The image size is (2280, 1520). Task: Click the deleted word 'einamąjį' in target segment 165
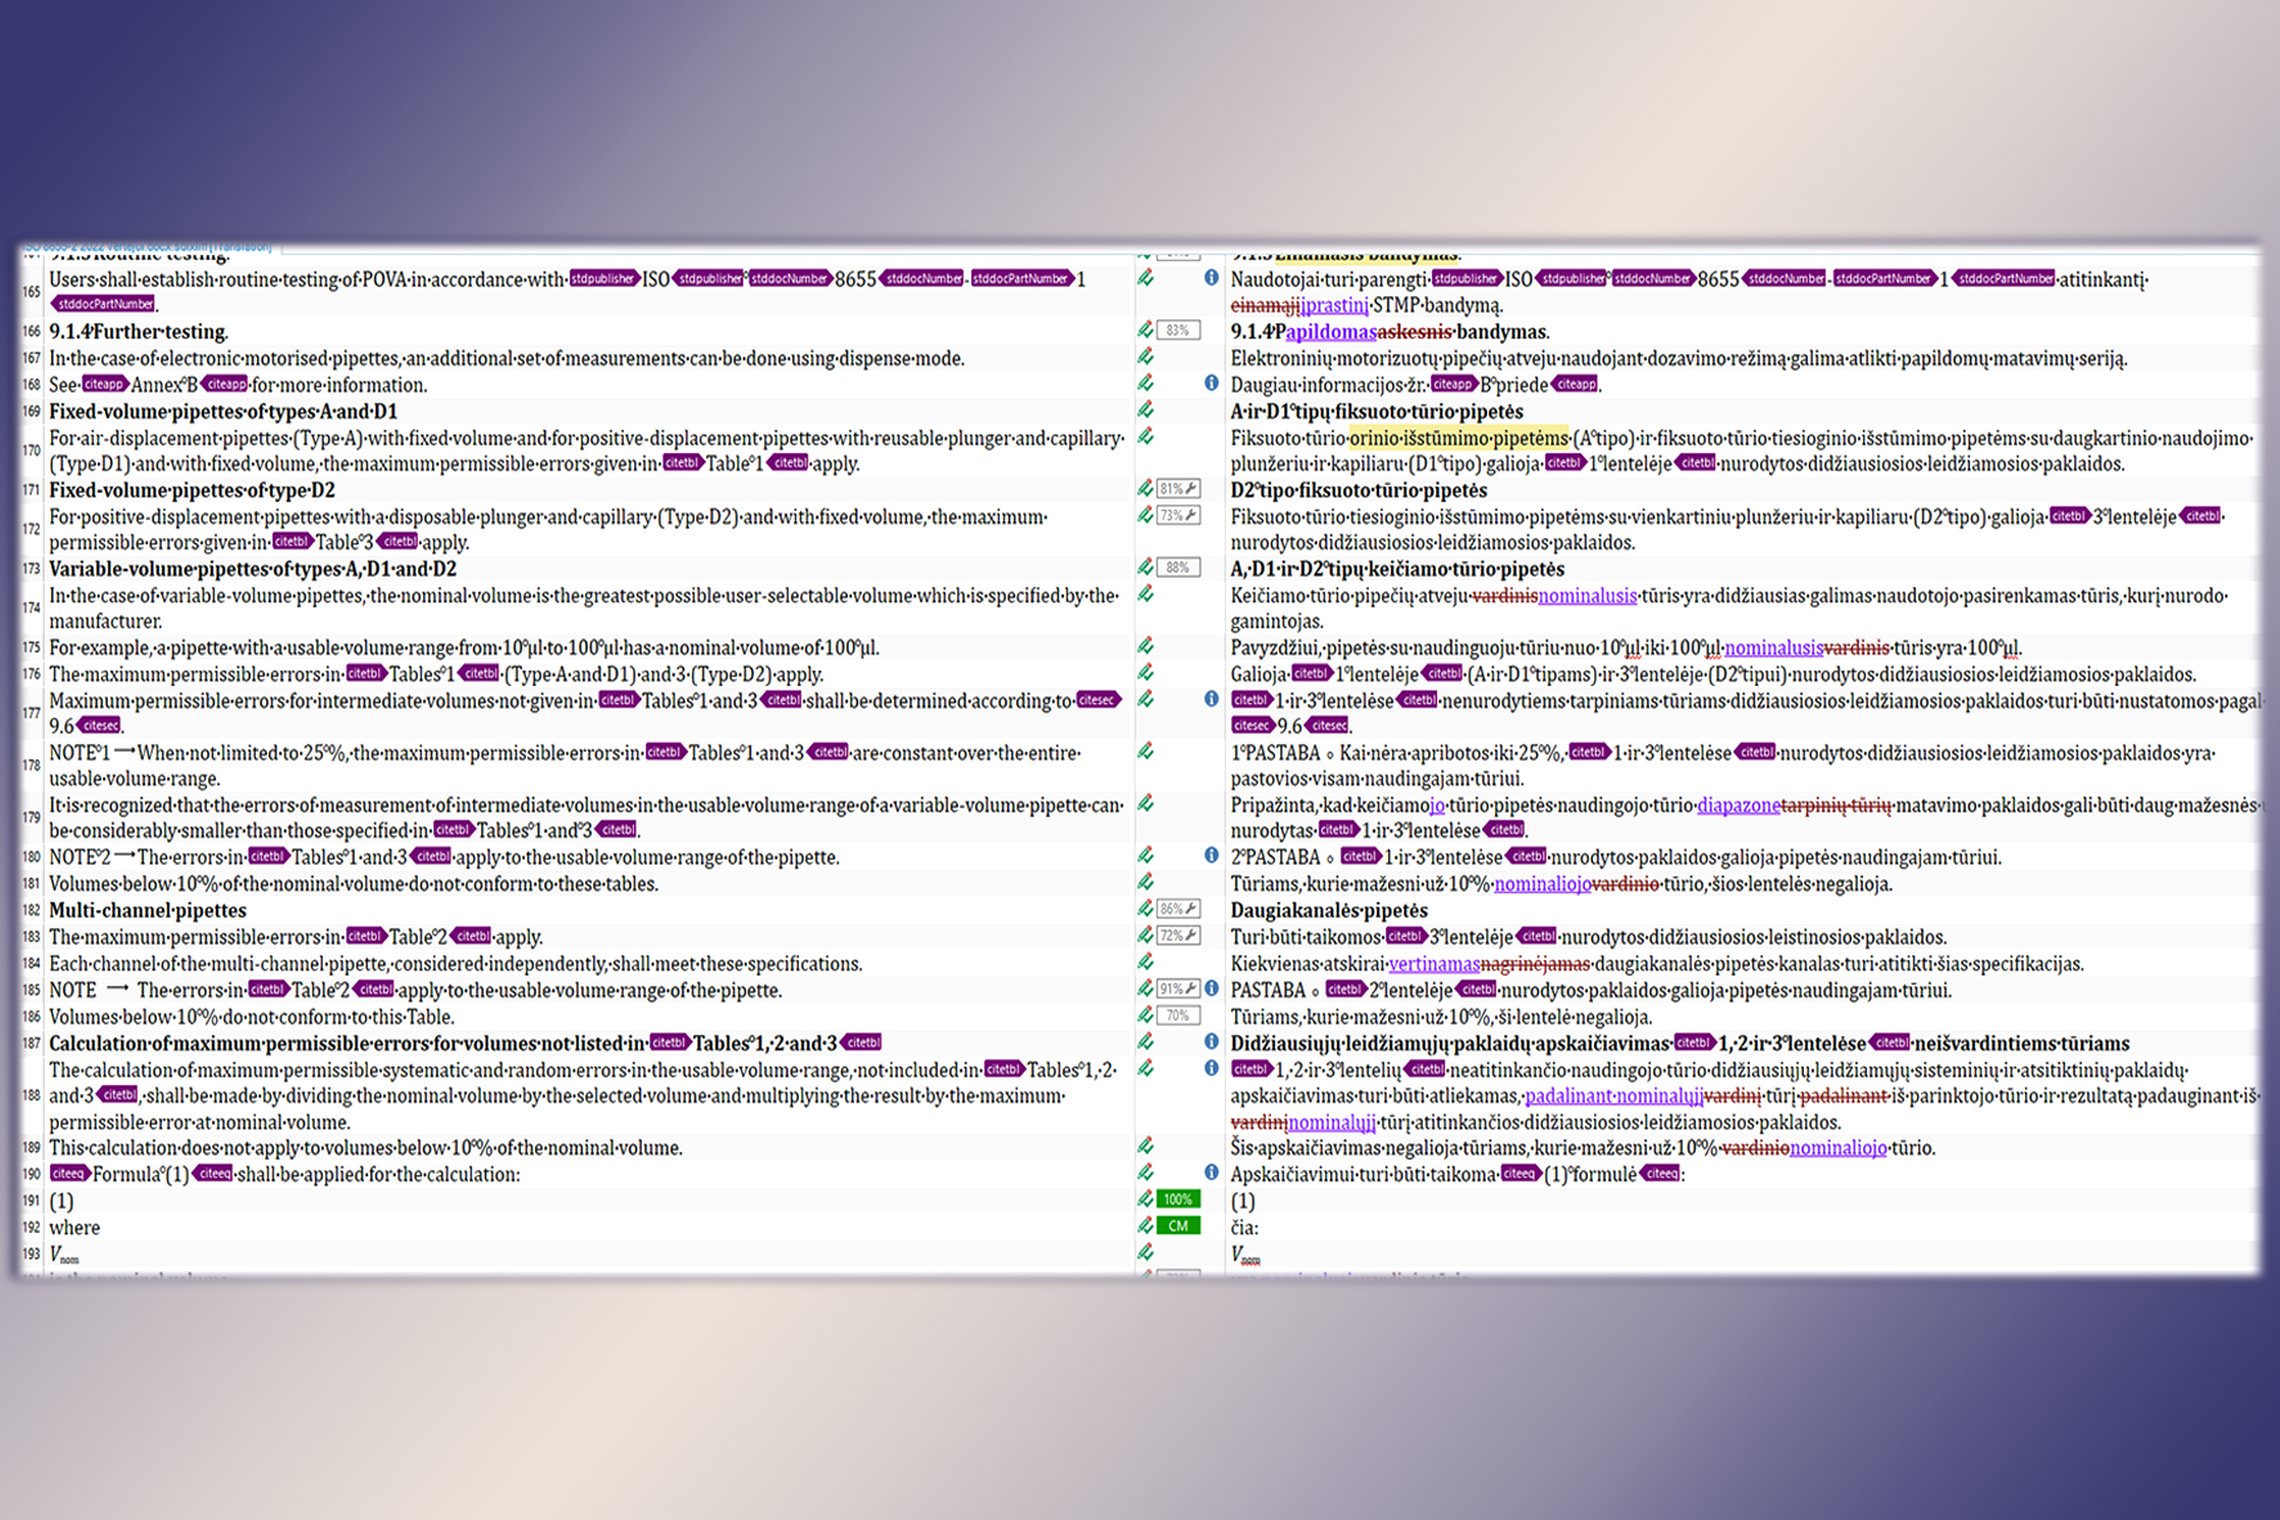tap(1264, 305)
